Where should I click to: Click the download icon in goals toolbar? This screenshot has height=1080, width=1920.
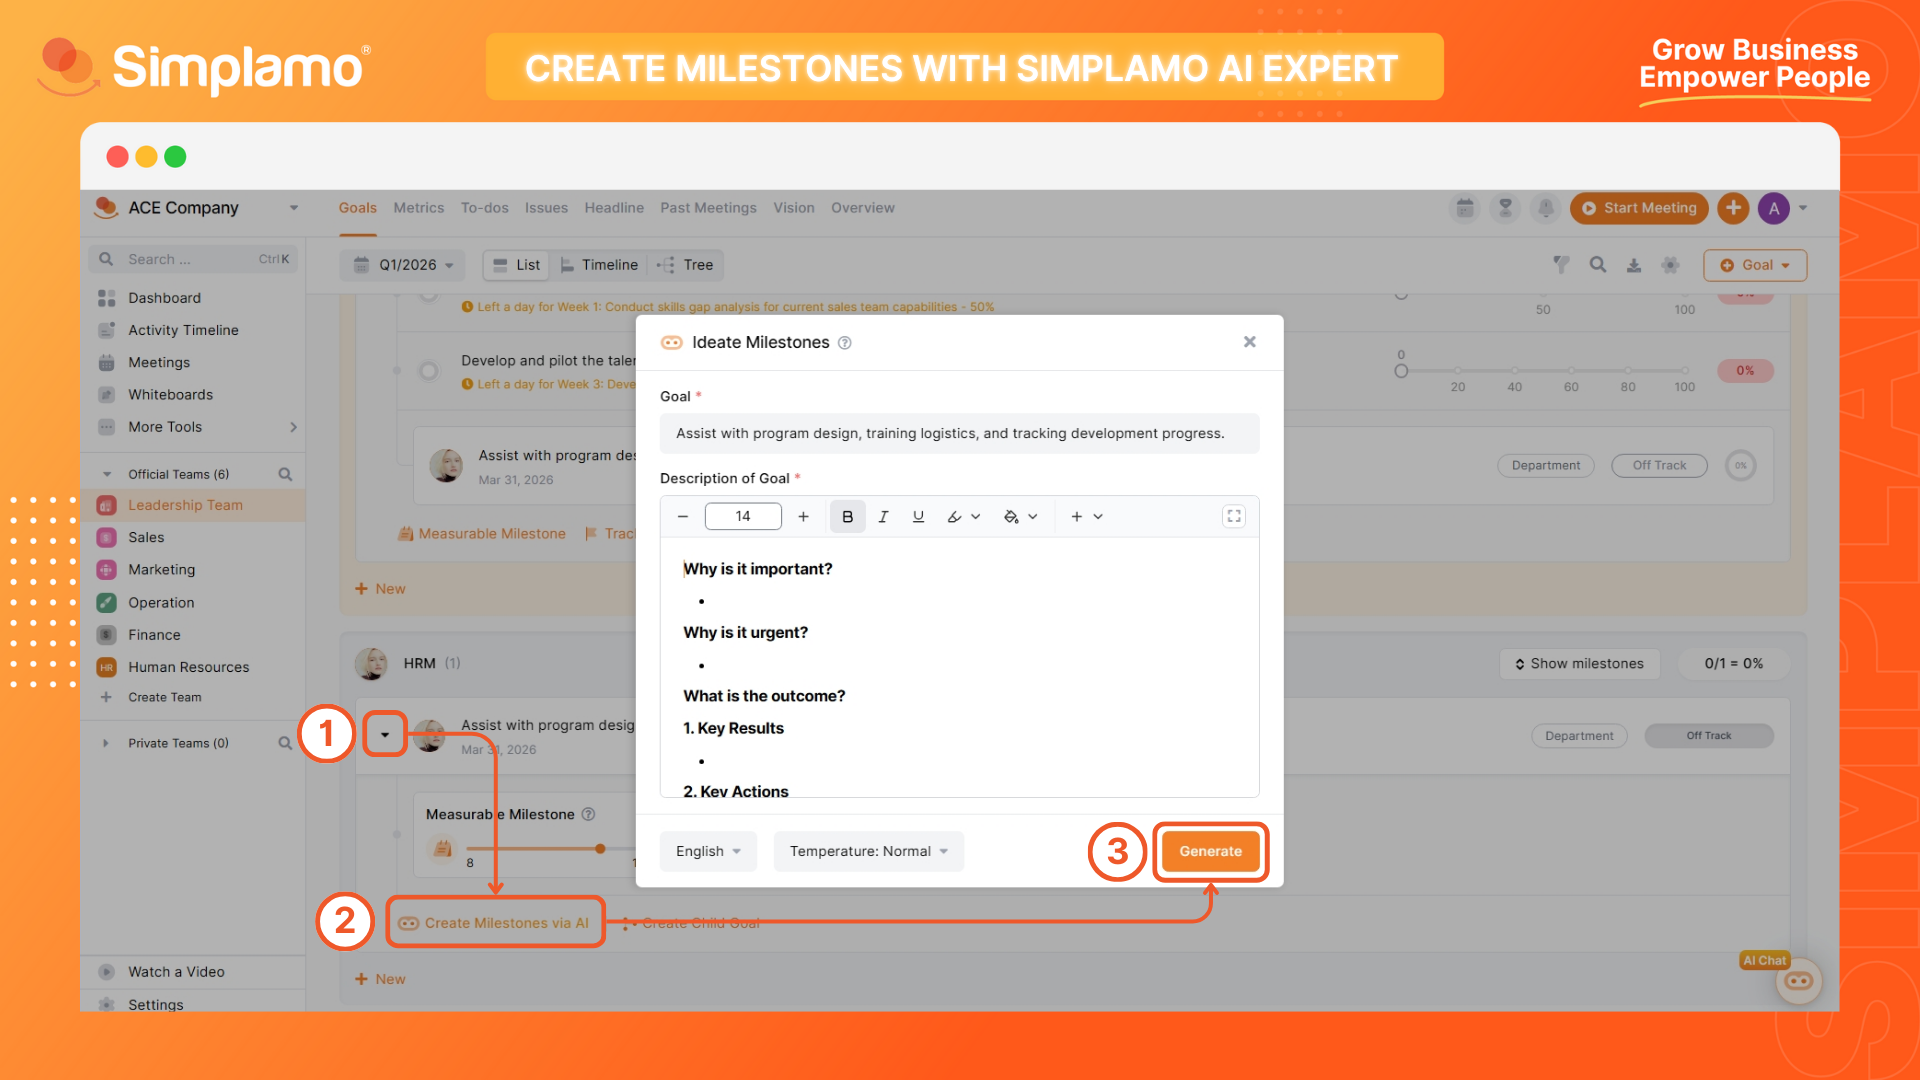pos(1634,265)
